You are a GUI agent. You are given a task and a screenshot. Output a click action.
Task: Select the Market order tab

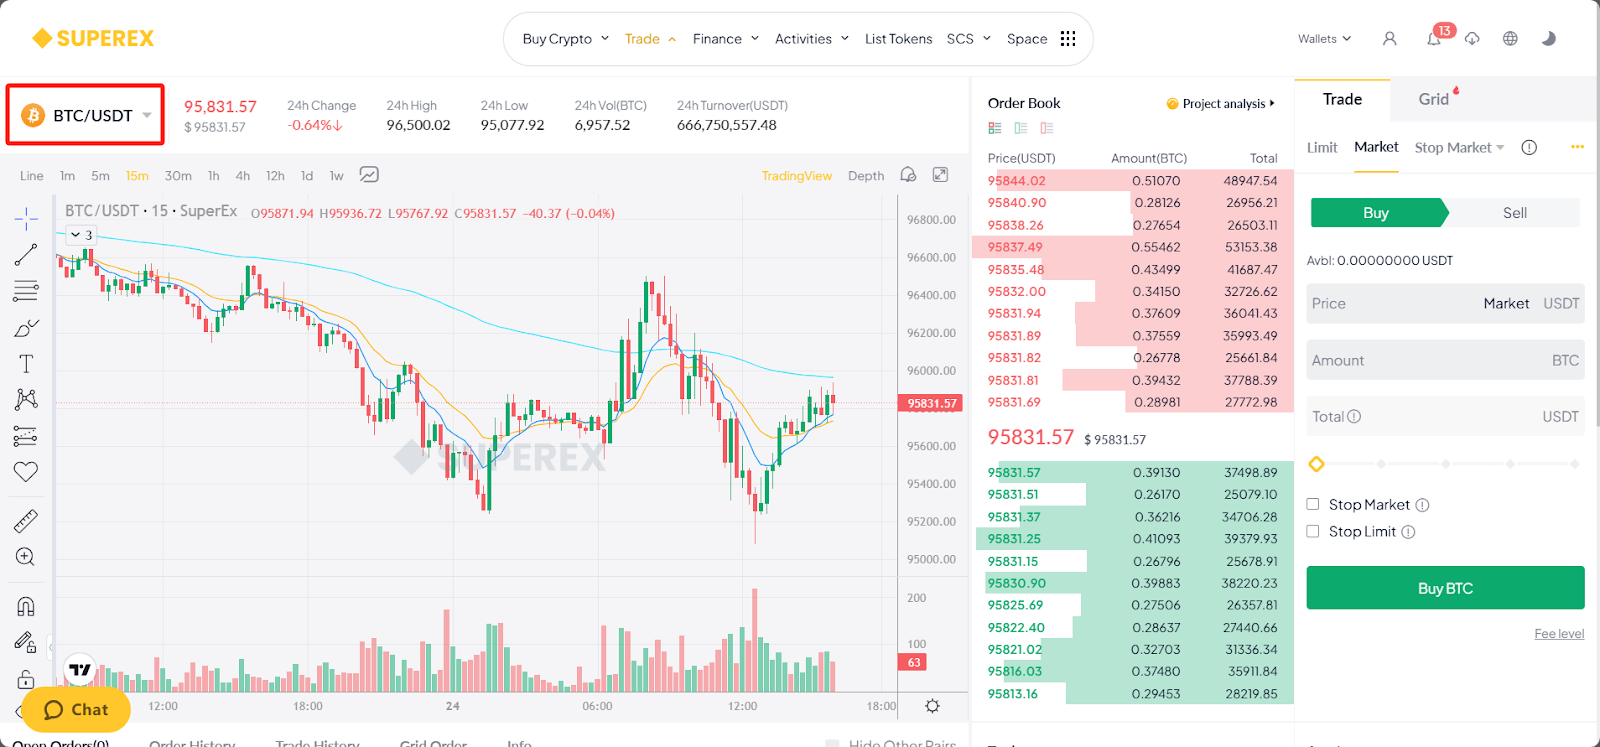coord(1376,147)
